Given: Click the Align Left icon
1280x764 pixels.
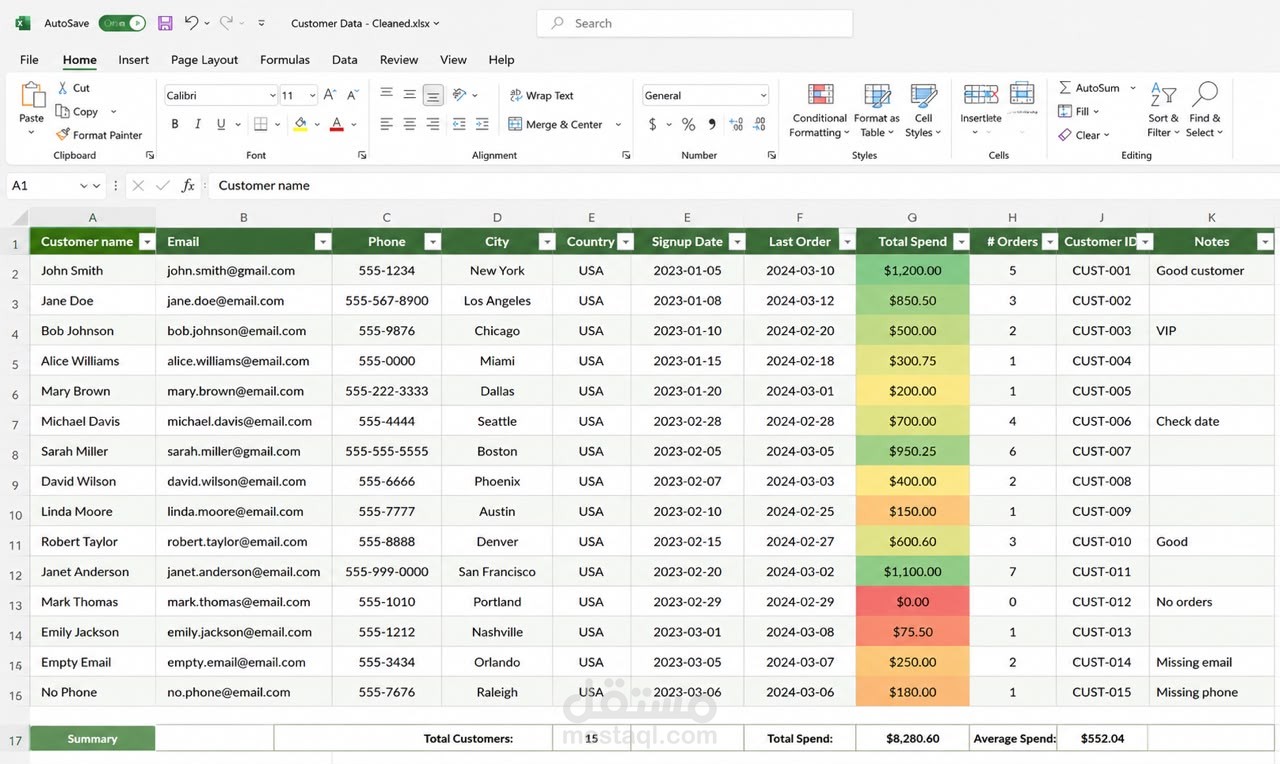Looking at the screenshot, I should pyautogui.click(x=386, y=124).
